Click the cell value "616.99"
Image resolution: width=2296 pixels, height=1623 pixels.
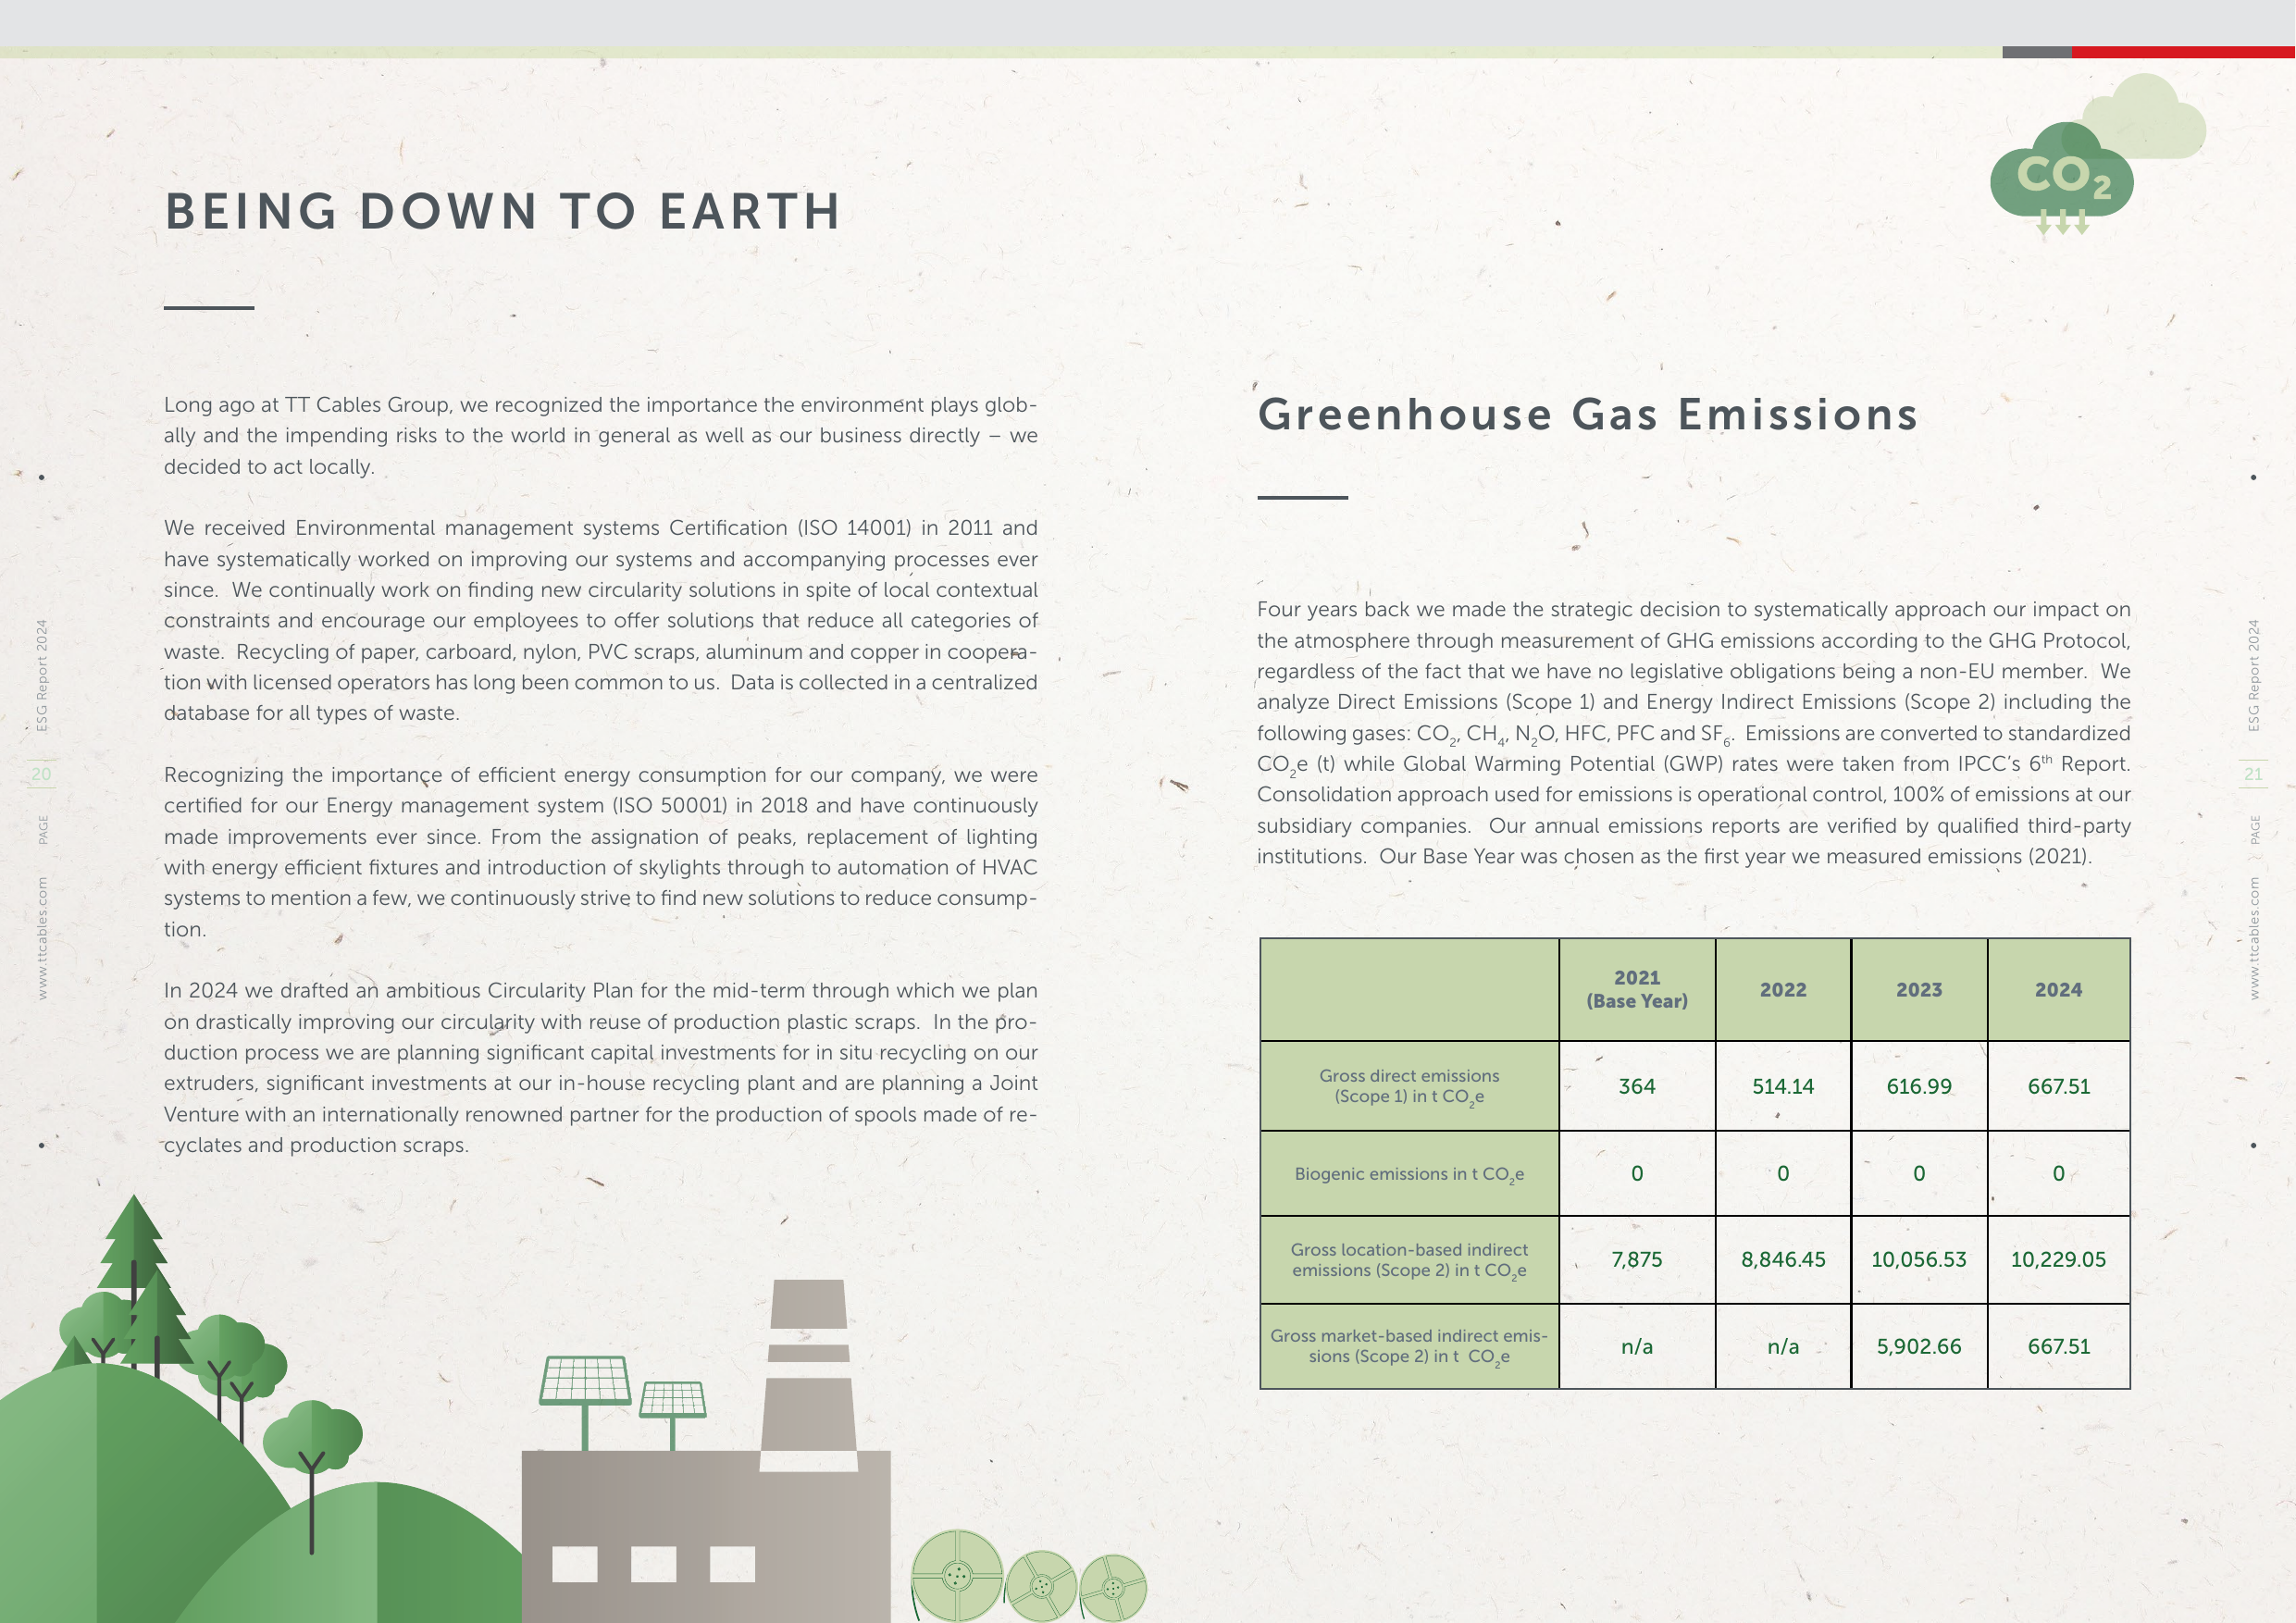point(1918,1086)
